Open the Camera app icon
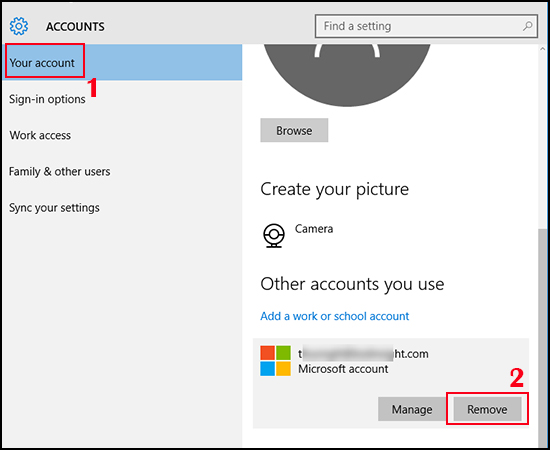The width and height of the screenshot is (550, 450). coord(274,235)
